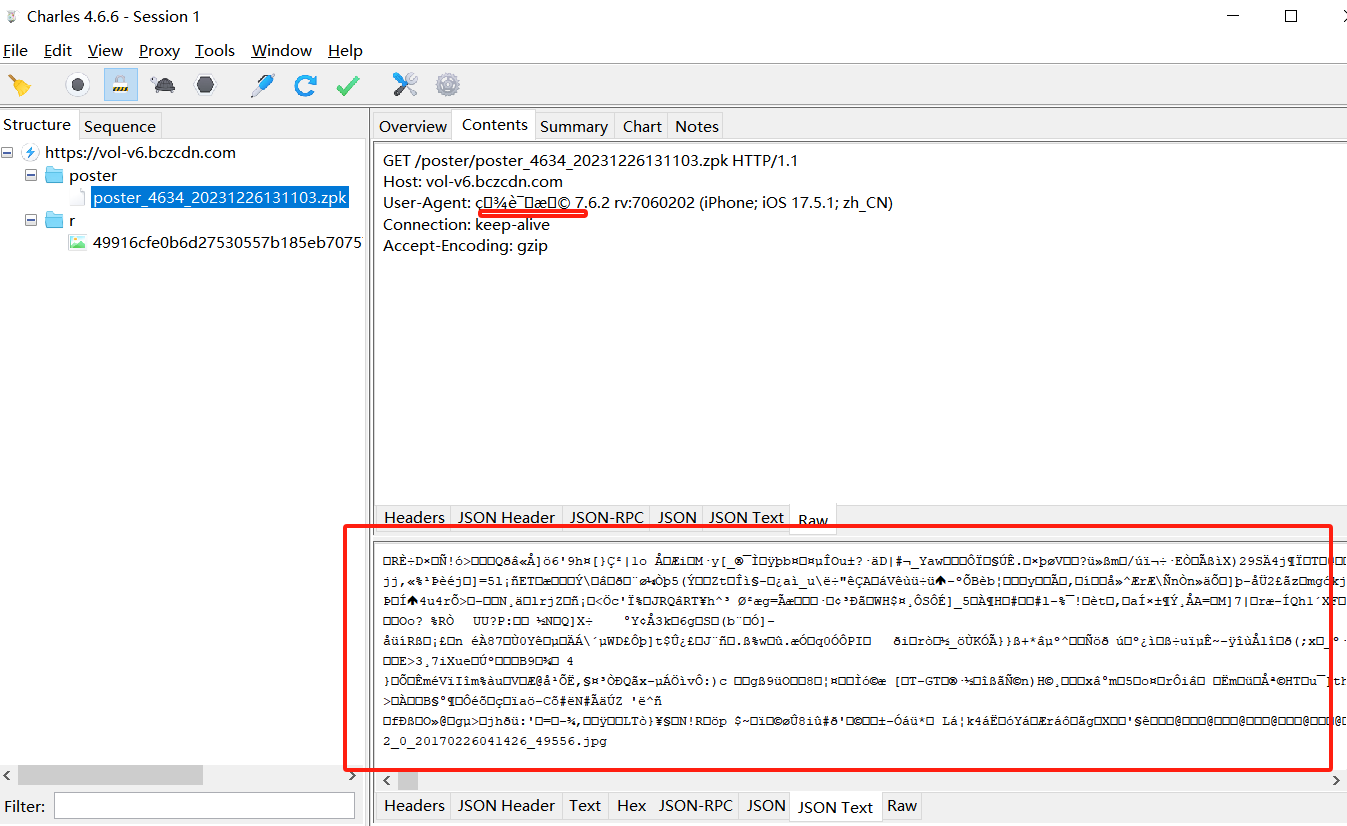The image size is (1347, 826).
Task: Select response pane JSON tab
Action: click(766, 805)
